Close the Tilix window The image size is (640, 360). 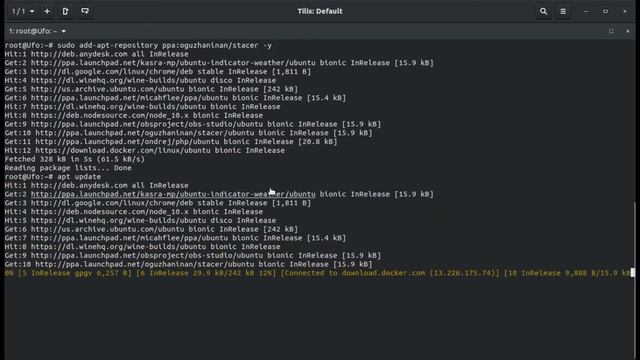624,11
